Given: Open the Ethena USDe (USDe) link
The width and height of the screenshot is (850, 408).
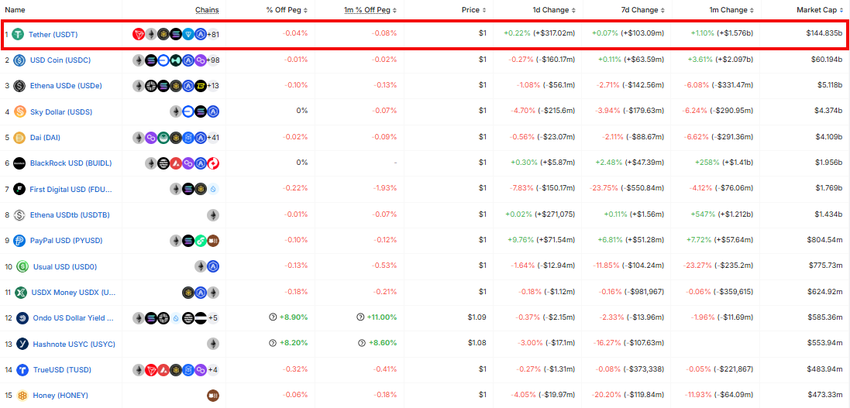Looking at the screenshot, I should tap(66, 86).
